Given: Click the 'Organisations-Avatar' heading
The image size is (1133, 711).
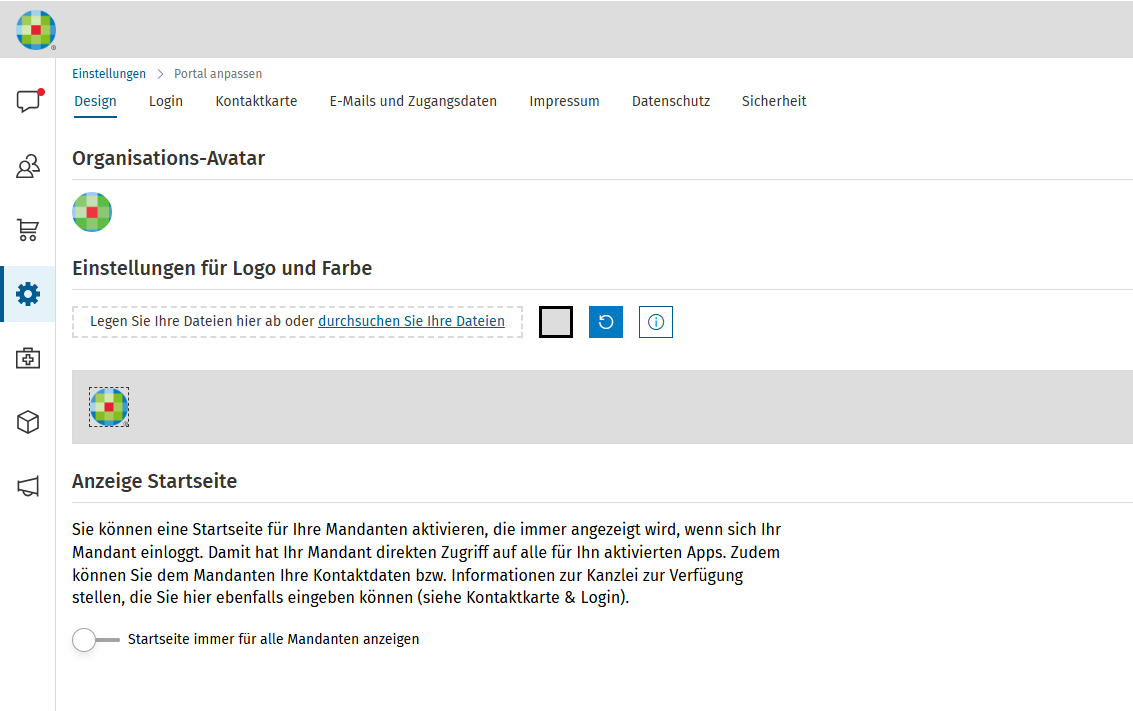Looking at the screenshot, I should pyautogui.click(x=168, y=158).
